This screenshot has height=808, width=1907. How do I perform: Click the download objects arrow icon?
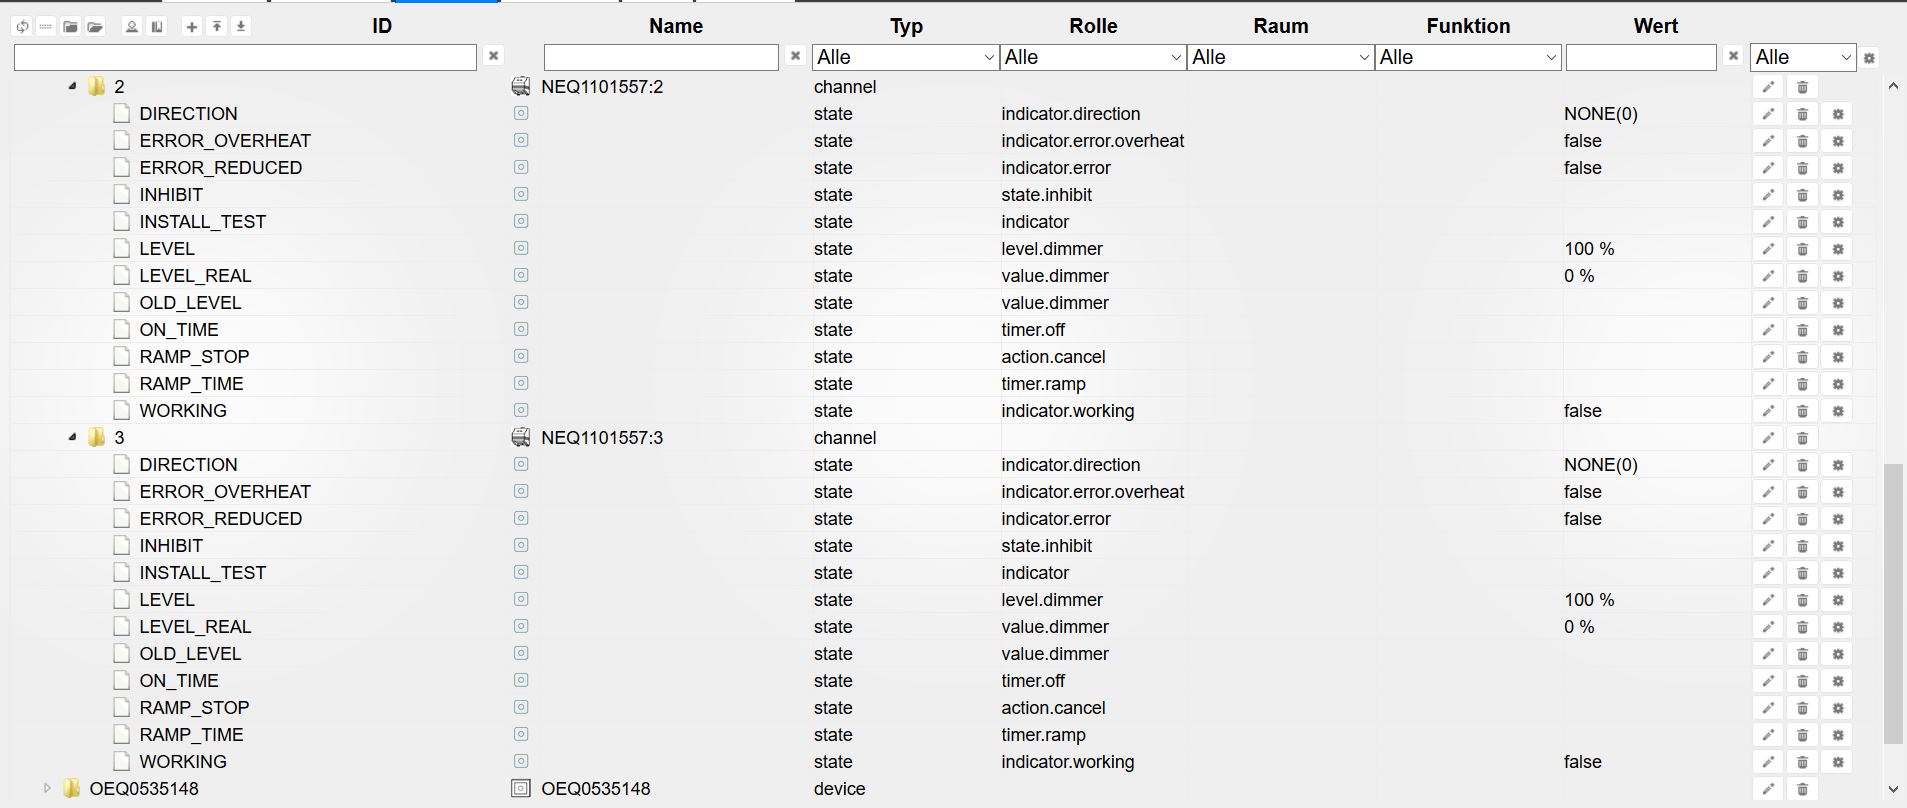pos(240,27)
